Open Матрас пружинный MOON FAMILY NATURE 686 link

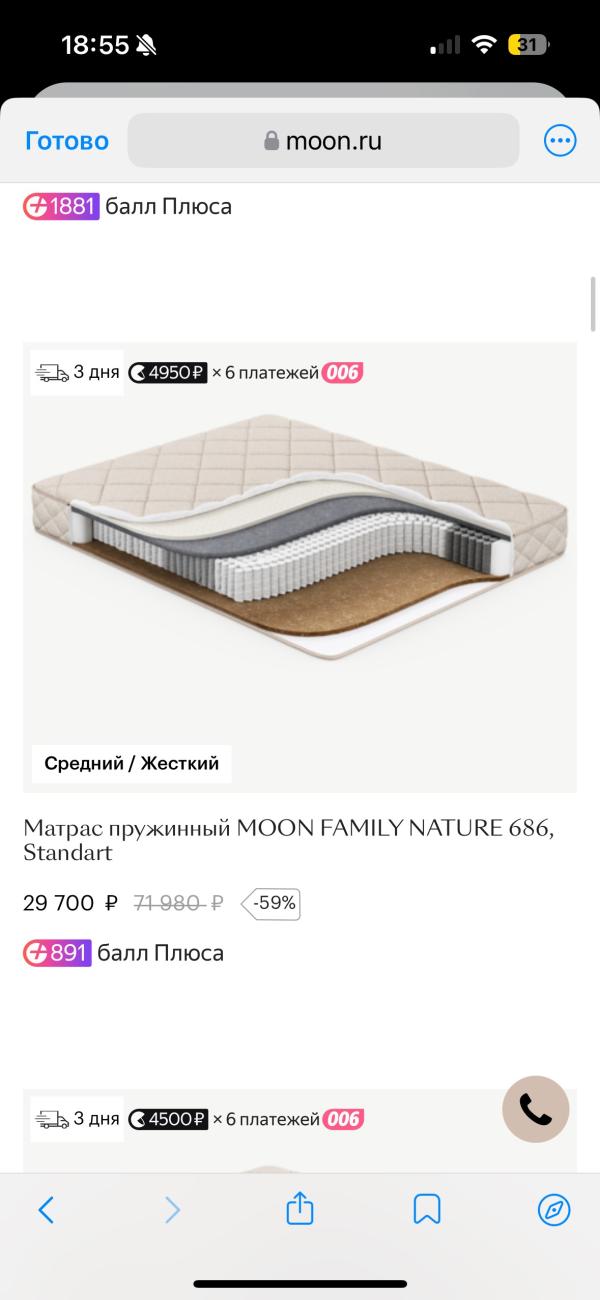coord(288,840)
